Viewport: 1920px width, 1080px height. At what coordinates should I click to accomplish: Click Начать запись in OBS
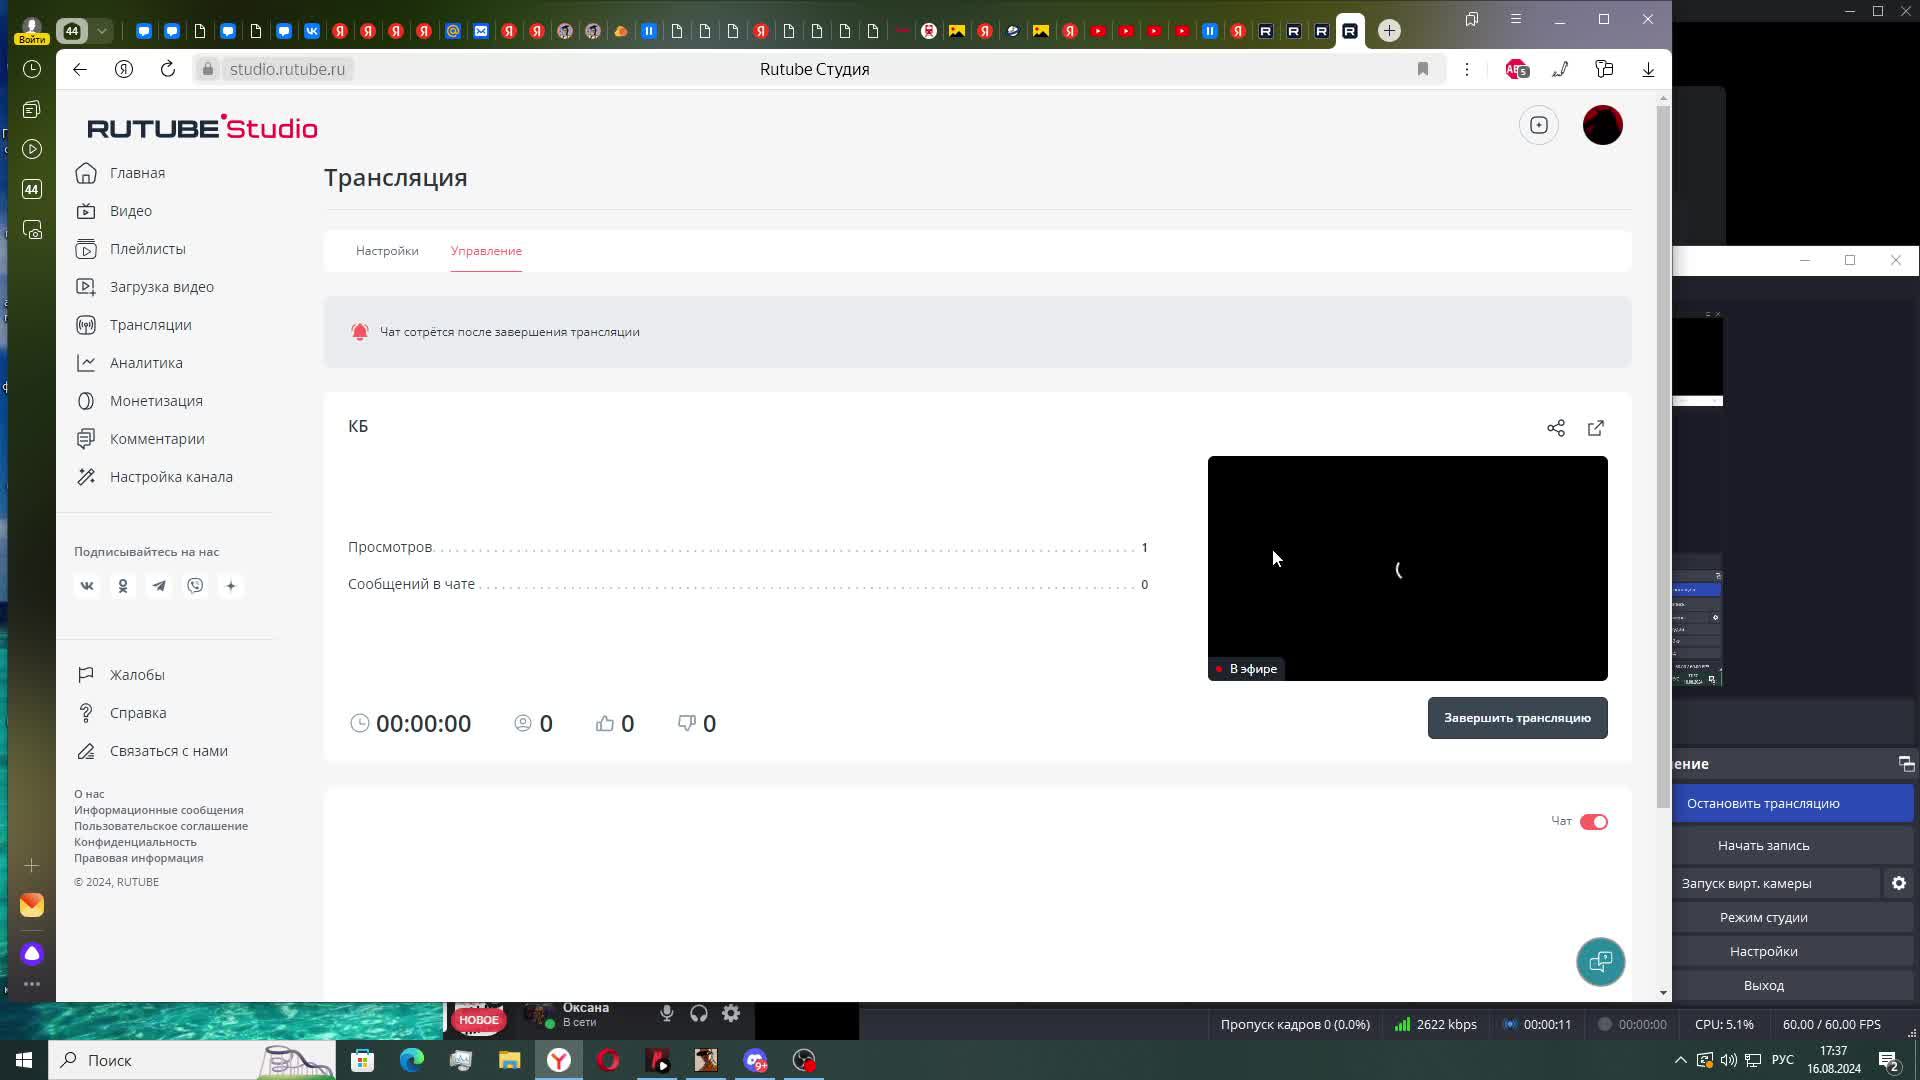coord(1763,845)
